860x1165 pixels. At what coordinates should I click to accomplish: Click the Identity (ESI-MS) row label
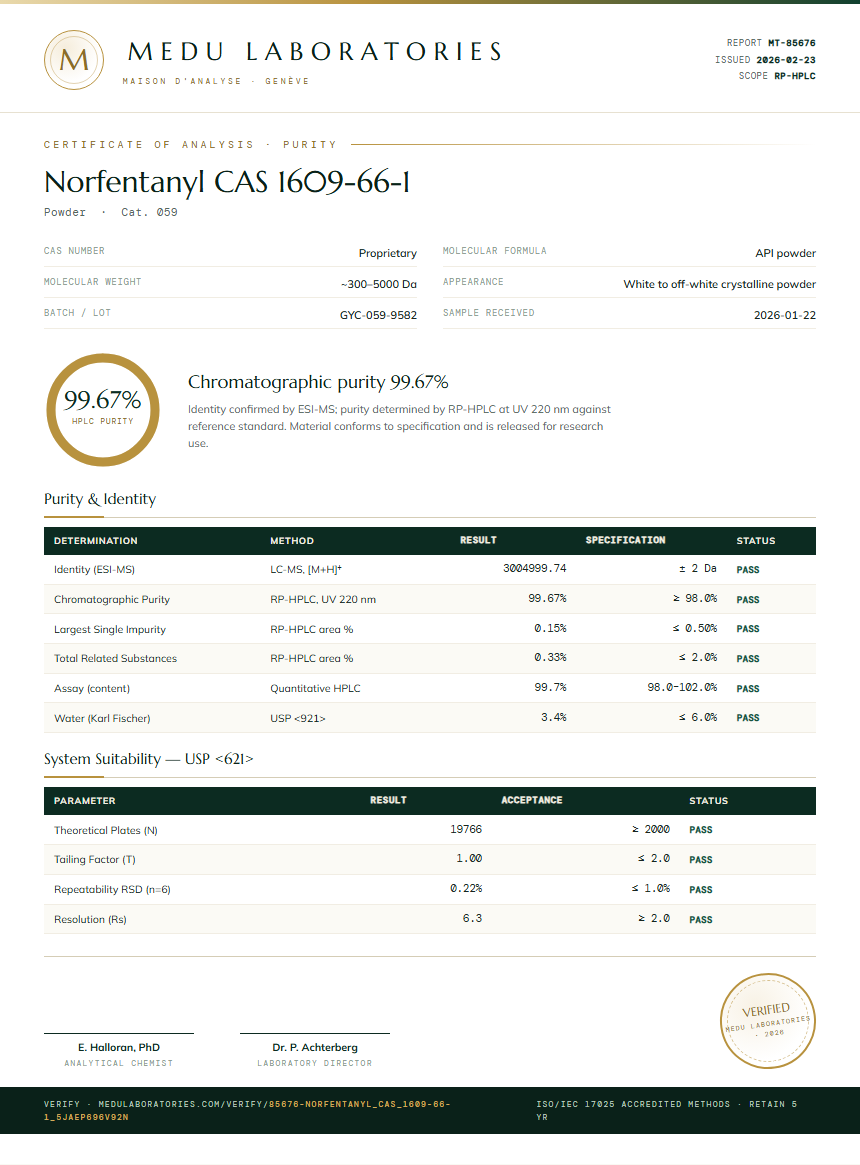pyautogui.click(x=94, y=570)
